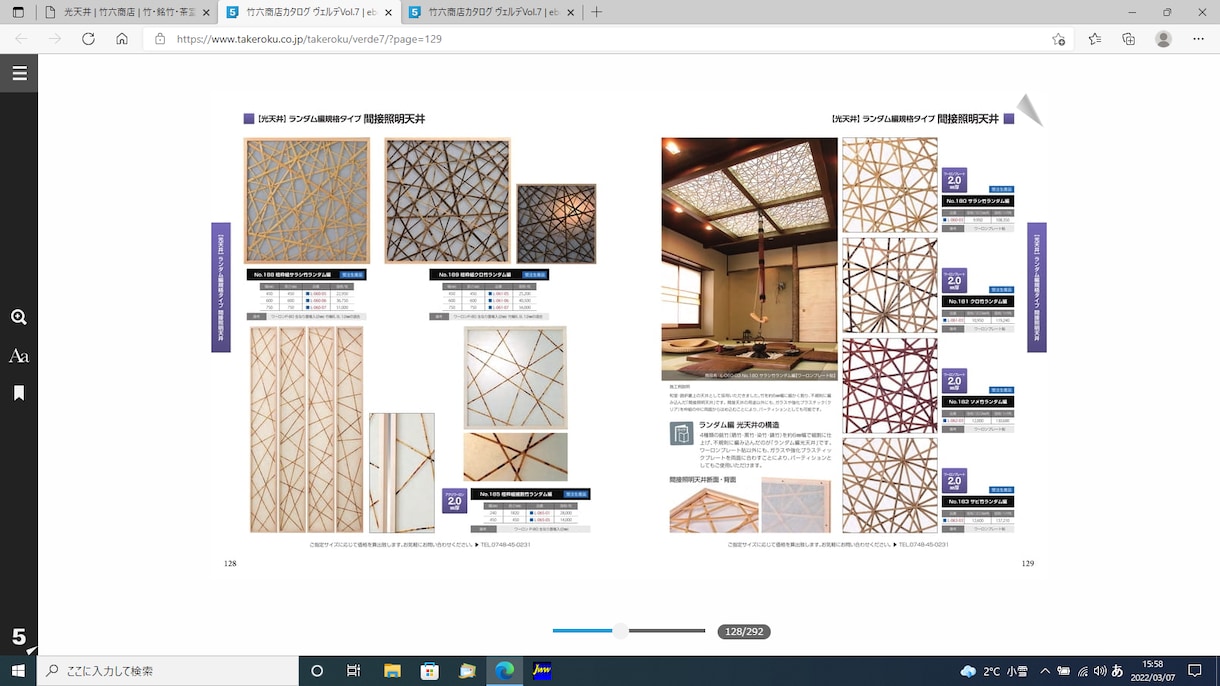Click the magnifier zoom icon in sidebar

pos(19,317)
